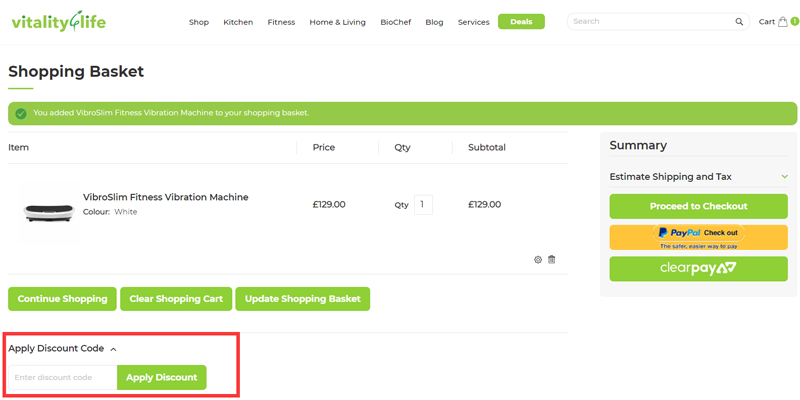The width and height of the screenshot is (800, 400).
Task: Click the vitality4life logo
Action: [x=59, y=21]
